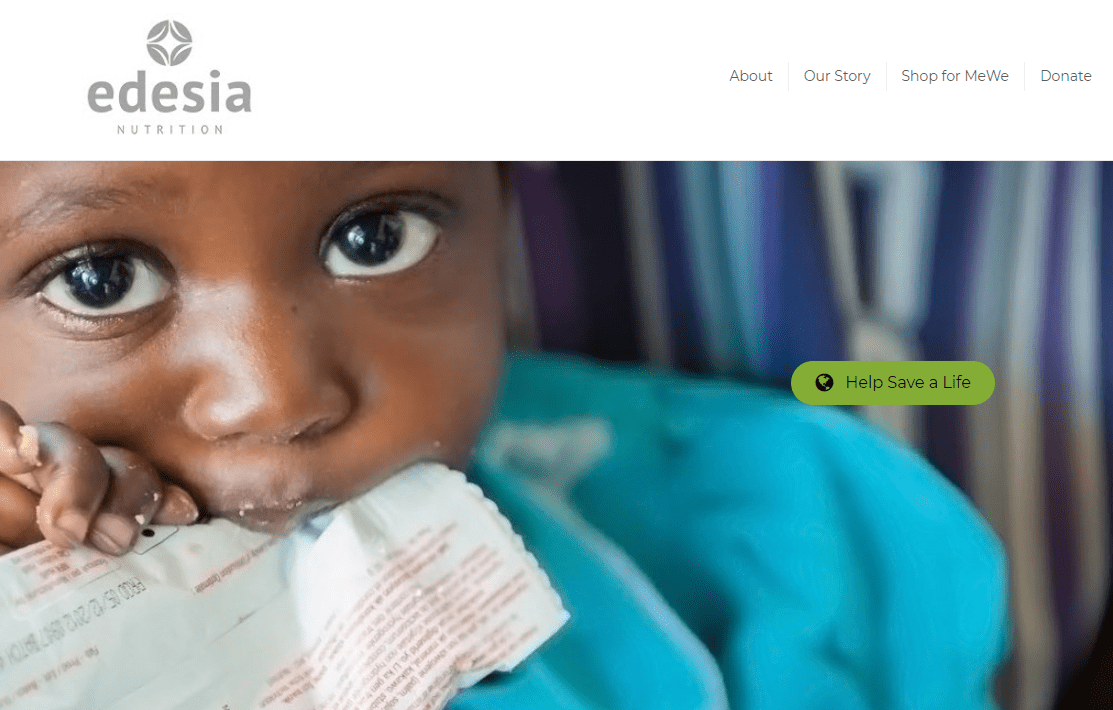This screenshot has height=710, width=1113.
Task: Open the About menu item
Action: point(750,76)
